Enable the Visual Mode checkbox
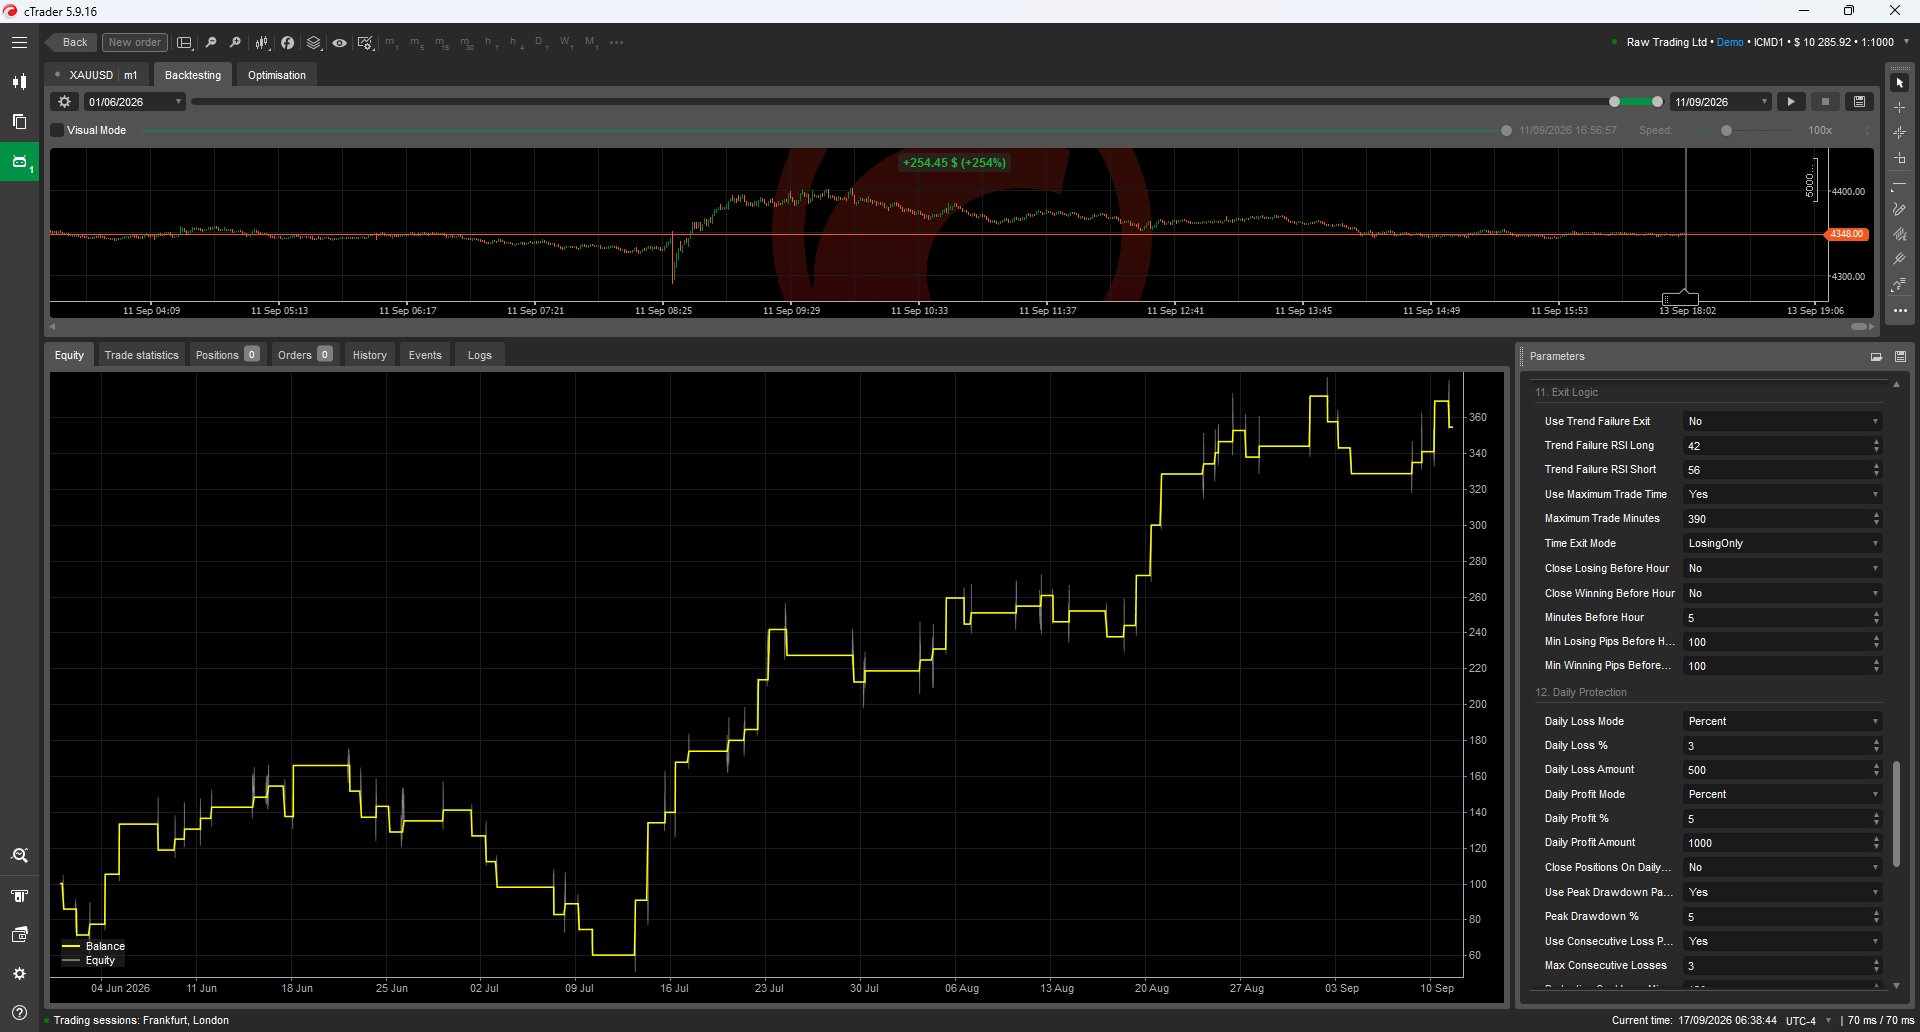 58,131
